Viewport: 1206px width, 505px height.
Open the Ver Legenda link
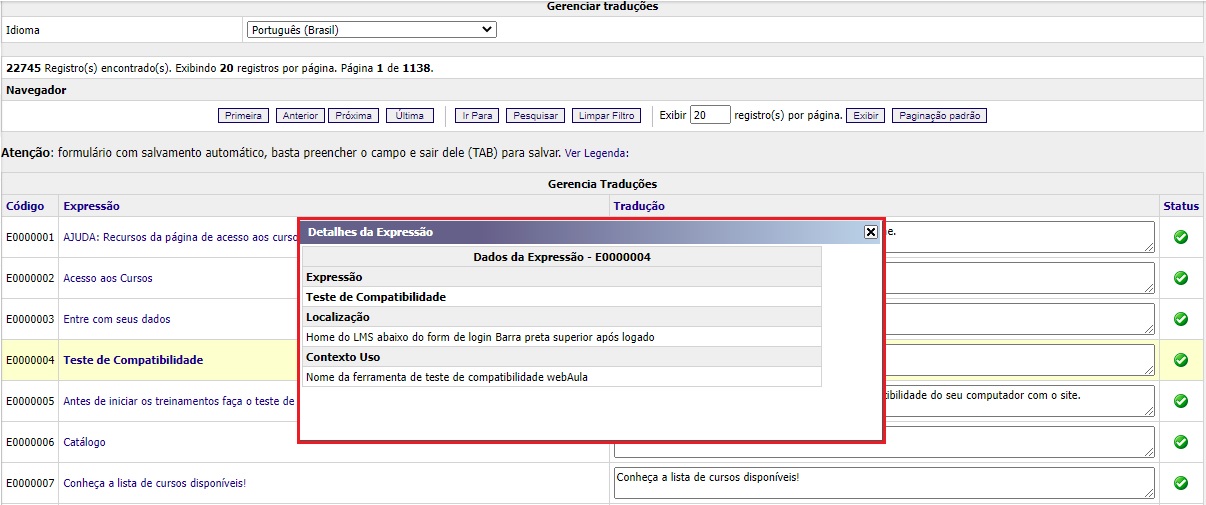click(x=598, y=154)
